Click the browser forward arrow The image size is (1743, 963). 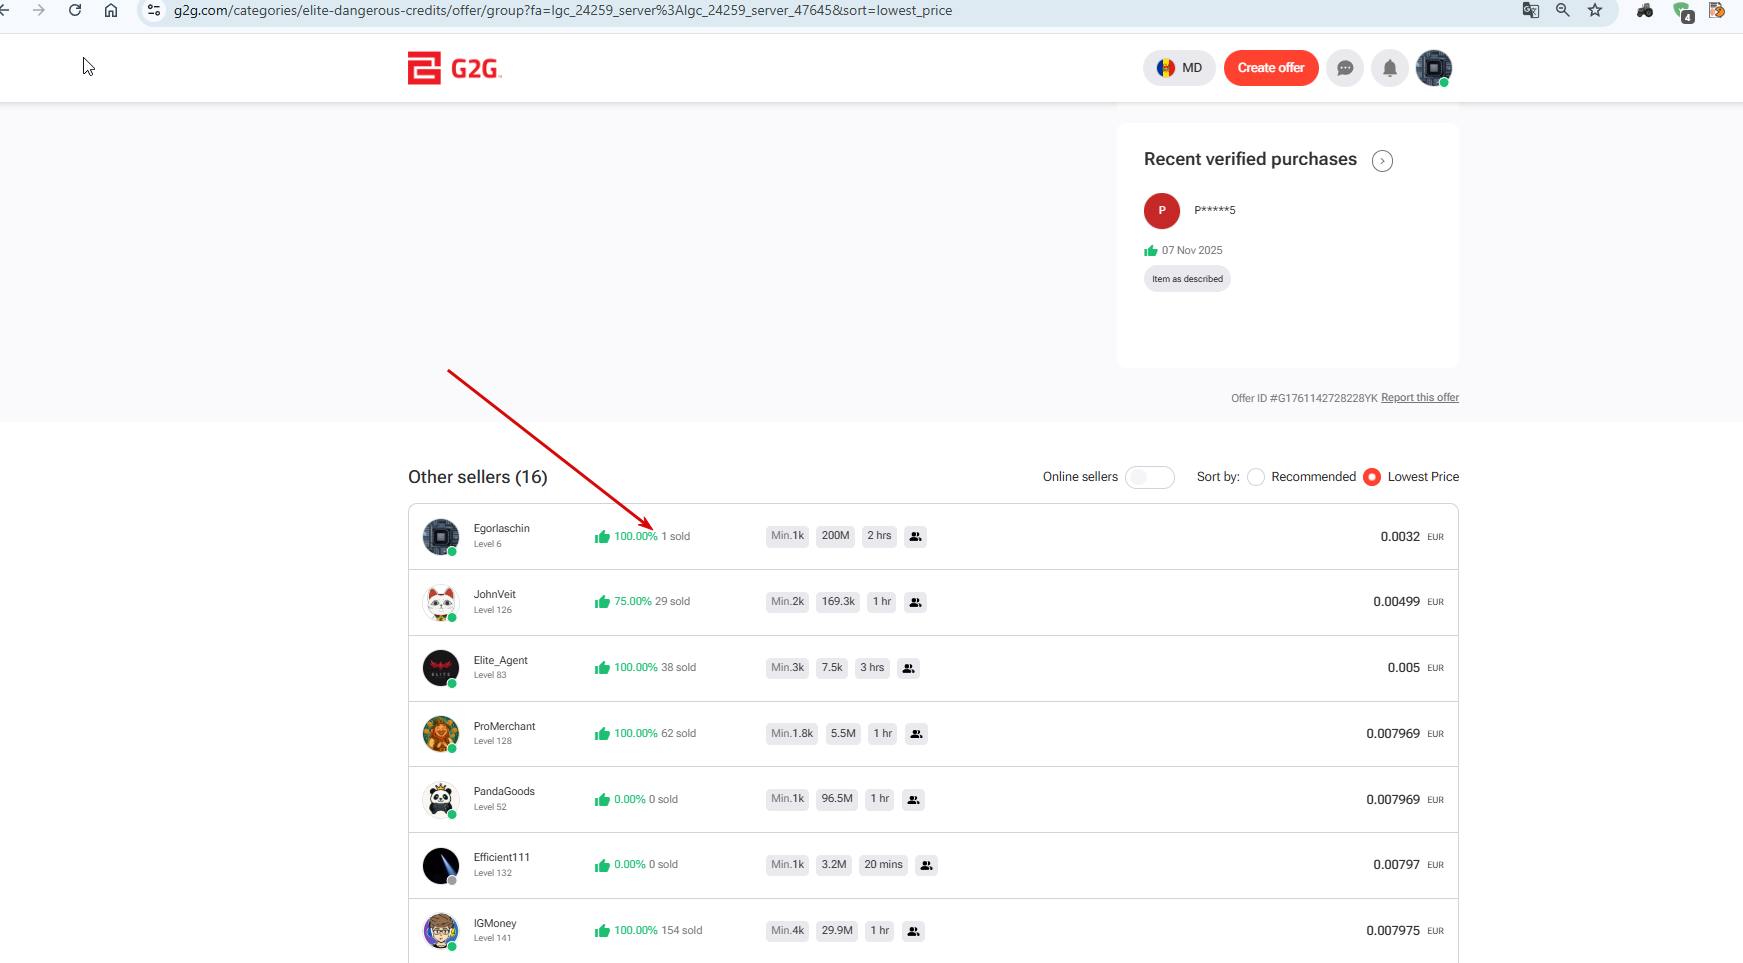pos(39,10)
